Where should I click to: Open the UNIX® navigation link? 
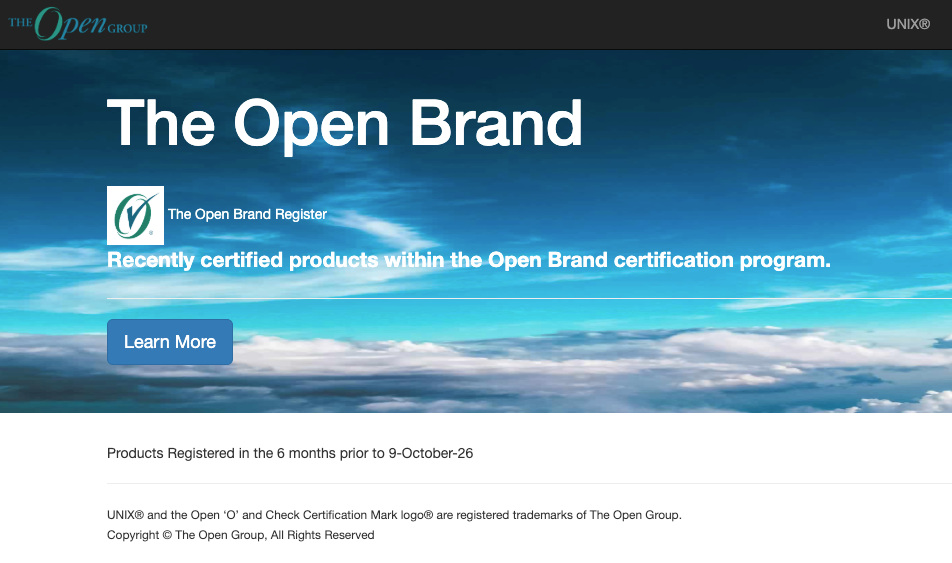pyautogui.click(x=908, y=24)
